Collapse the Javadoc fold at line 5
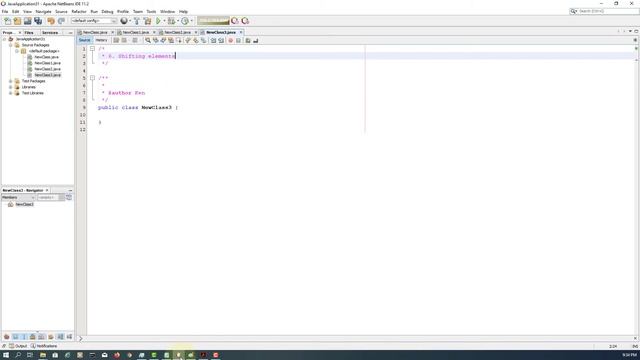The image size is (640, 360). point(92,78)
